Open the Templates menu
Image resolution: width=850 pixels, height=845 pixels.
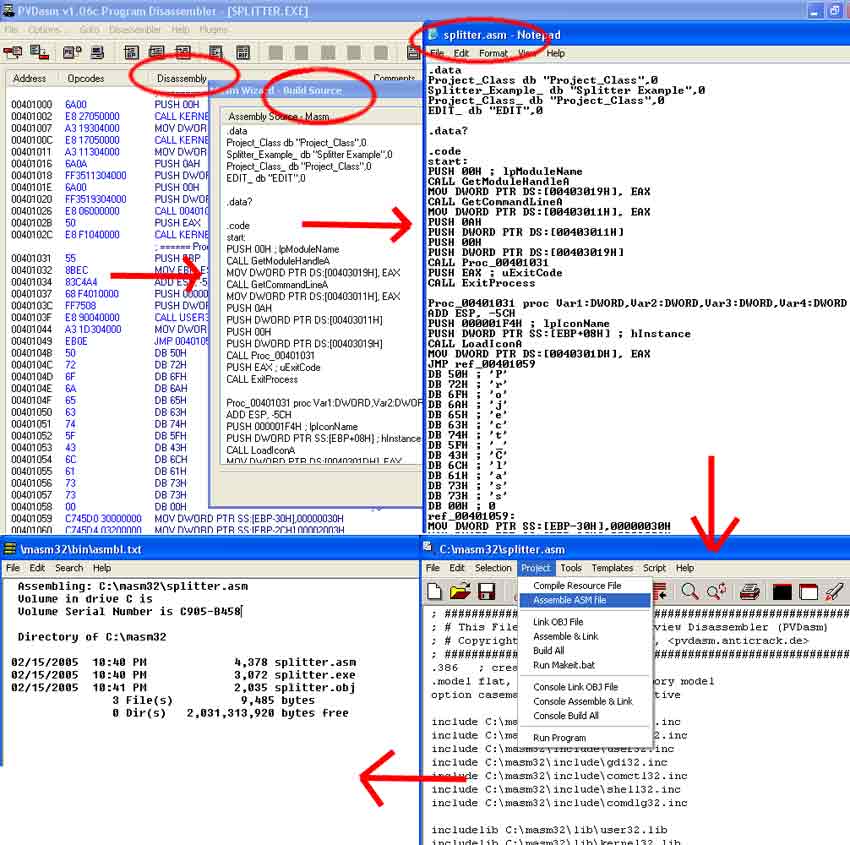click(612, 568)
